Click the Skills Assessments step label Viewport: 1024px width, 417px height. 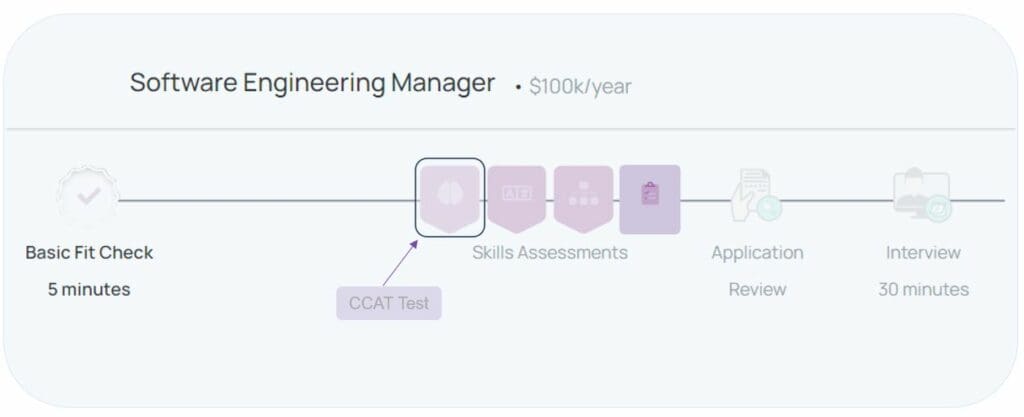(550, 253)
